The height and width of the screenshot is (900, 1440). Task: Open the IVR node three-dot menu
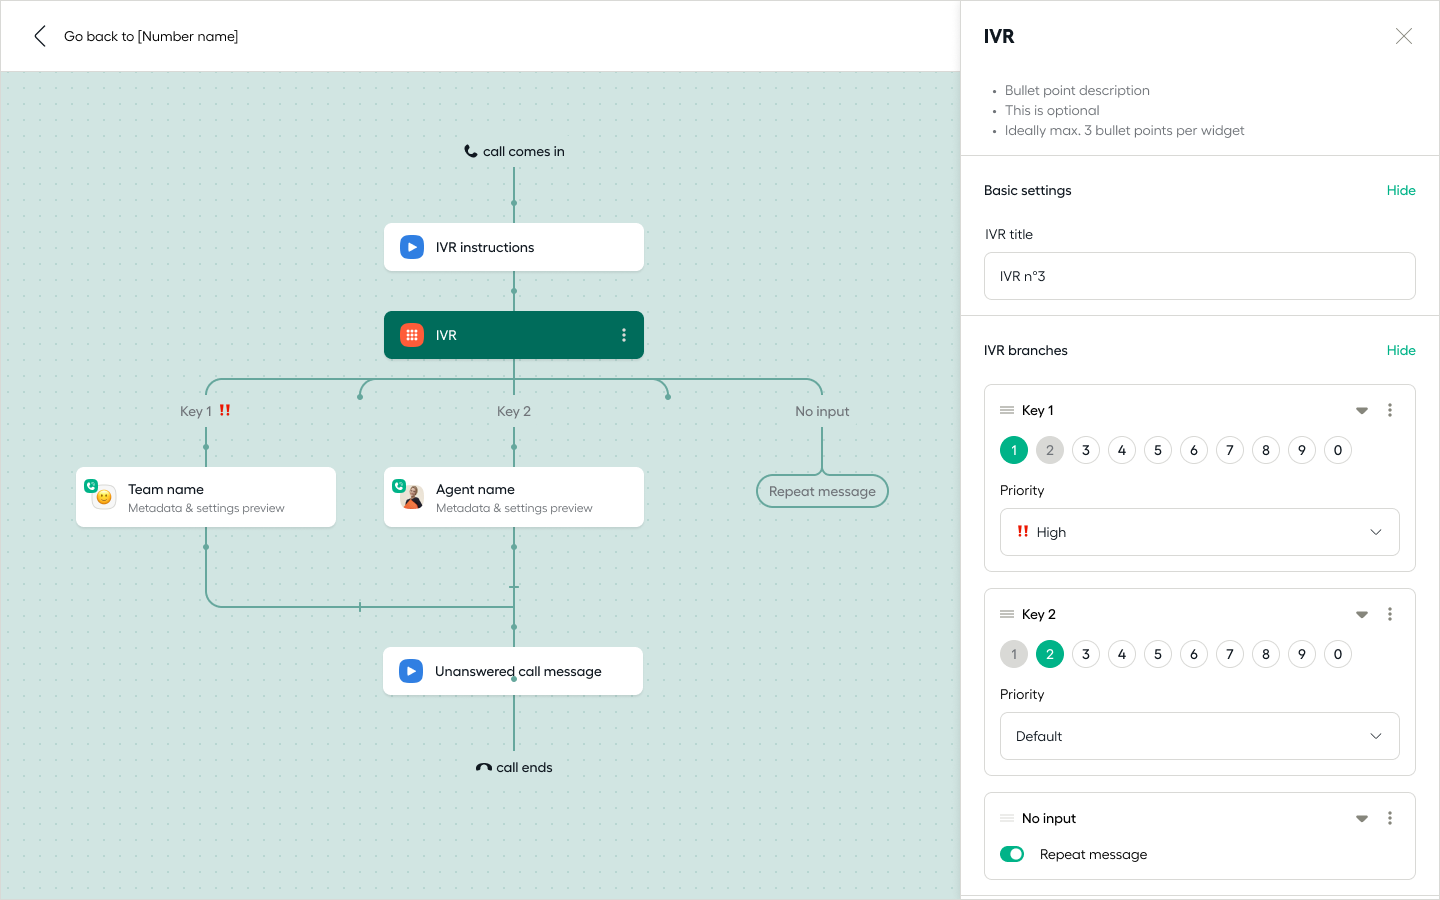tap(624, 335)
